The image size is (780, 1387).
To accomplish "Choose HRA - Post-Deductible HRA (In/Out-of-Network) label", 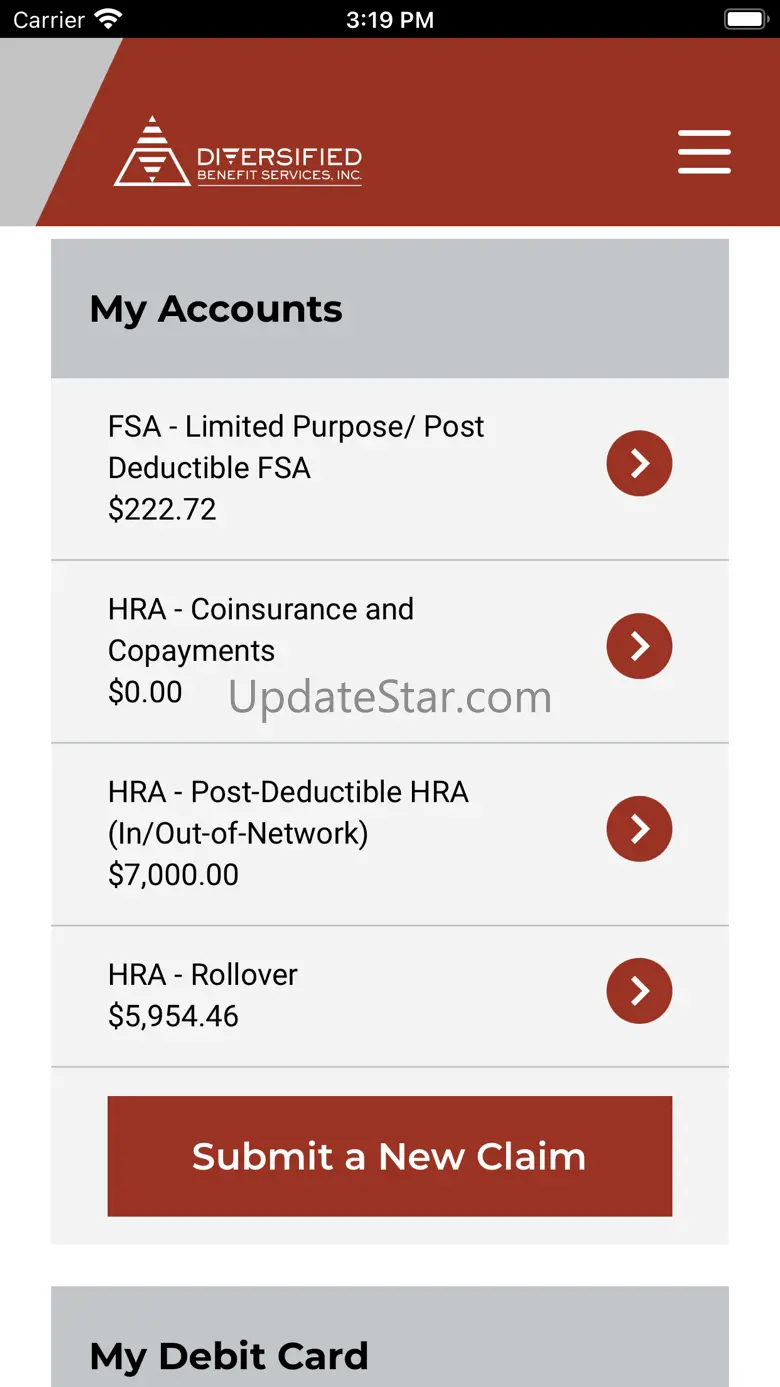I will (288, 812).
